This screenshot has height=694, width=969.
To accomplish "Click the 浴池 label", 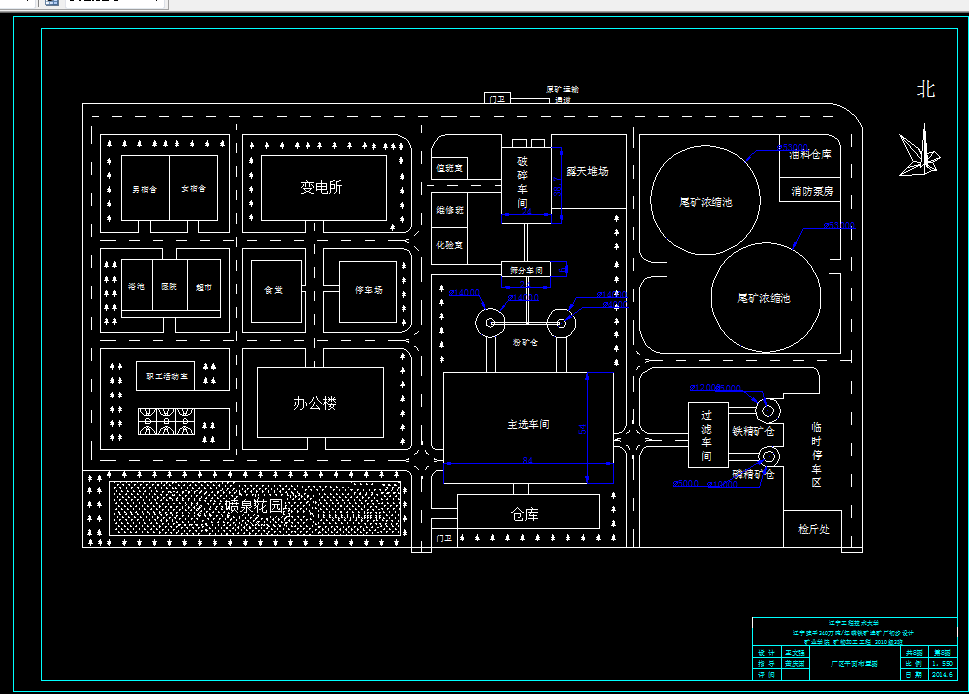I will pyautogui.click(x=137, y=286).
